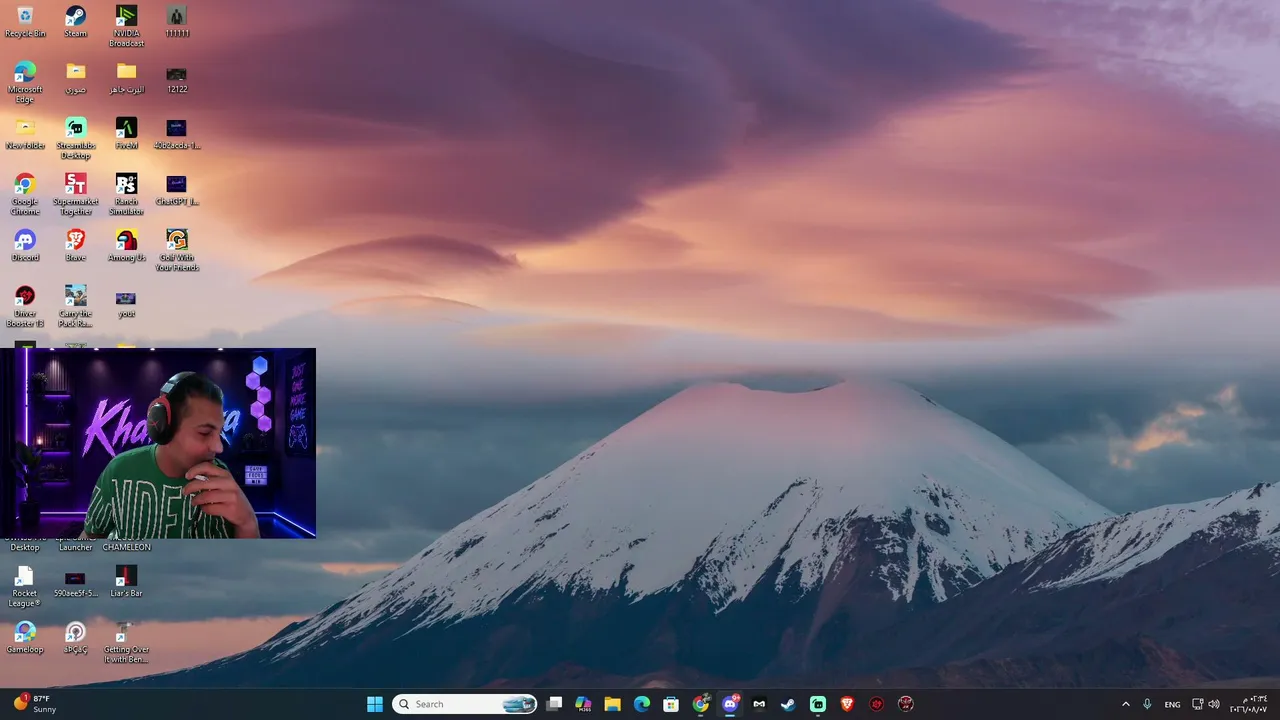Image resolution: width=1280 pixels, height=720 pixels.
Task: Switch to Streamlabs on the taskbar
Action: click(818, 704)
